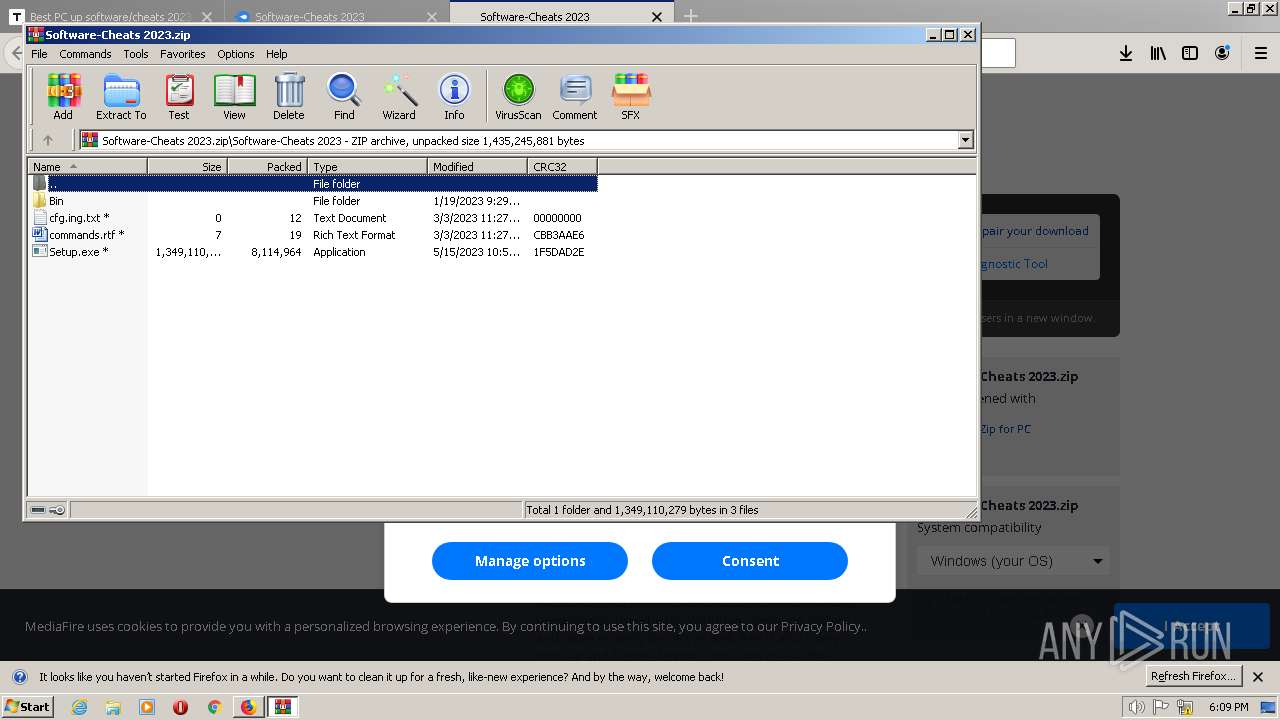Click the Manage options button

point(530,561)
